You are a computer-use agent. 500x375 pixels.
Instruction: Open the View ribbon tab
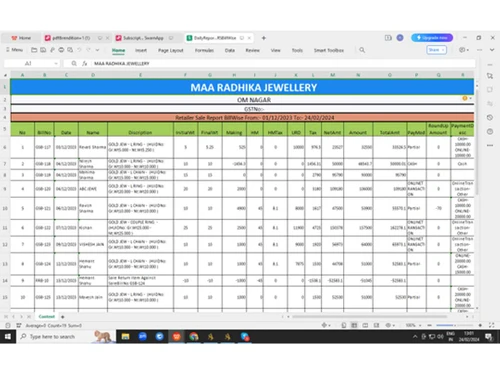click(x=275, y=50)
